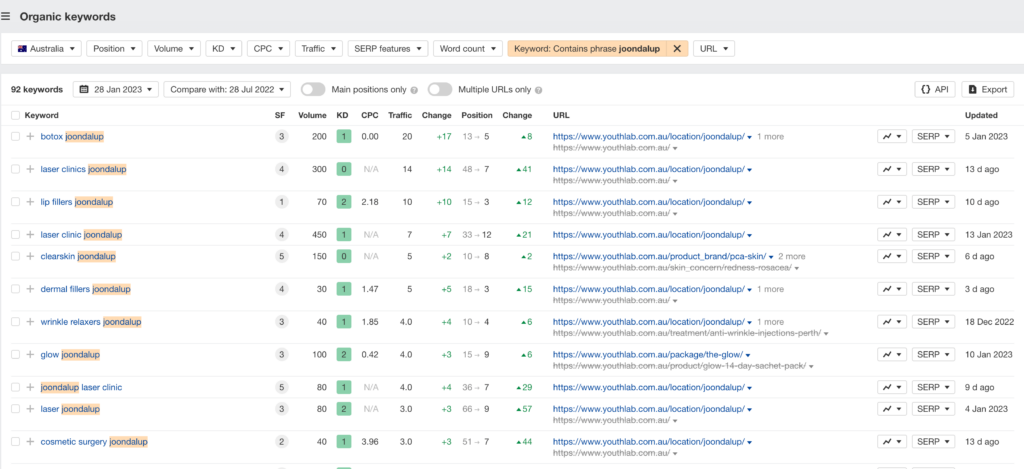This screenshot has height=469, width=1024.
Task: Open the calendar date picker 28 Jan 2023
Action: click(x=116, y=89)
